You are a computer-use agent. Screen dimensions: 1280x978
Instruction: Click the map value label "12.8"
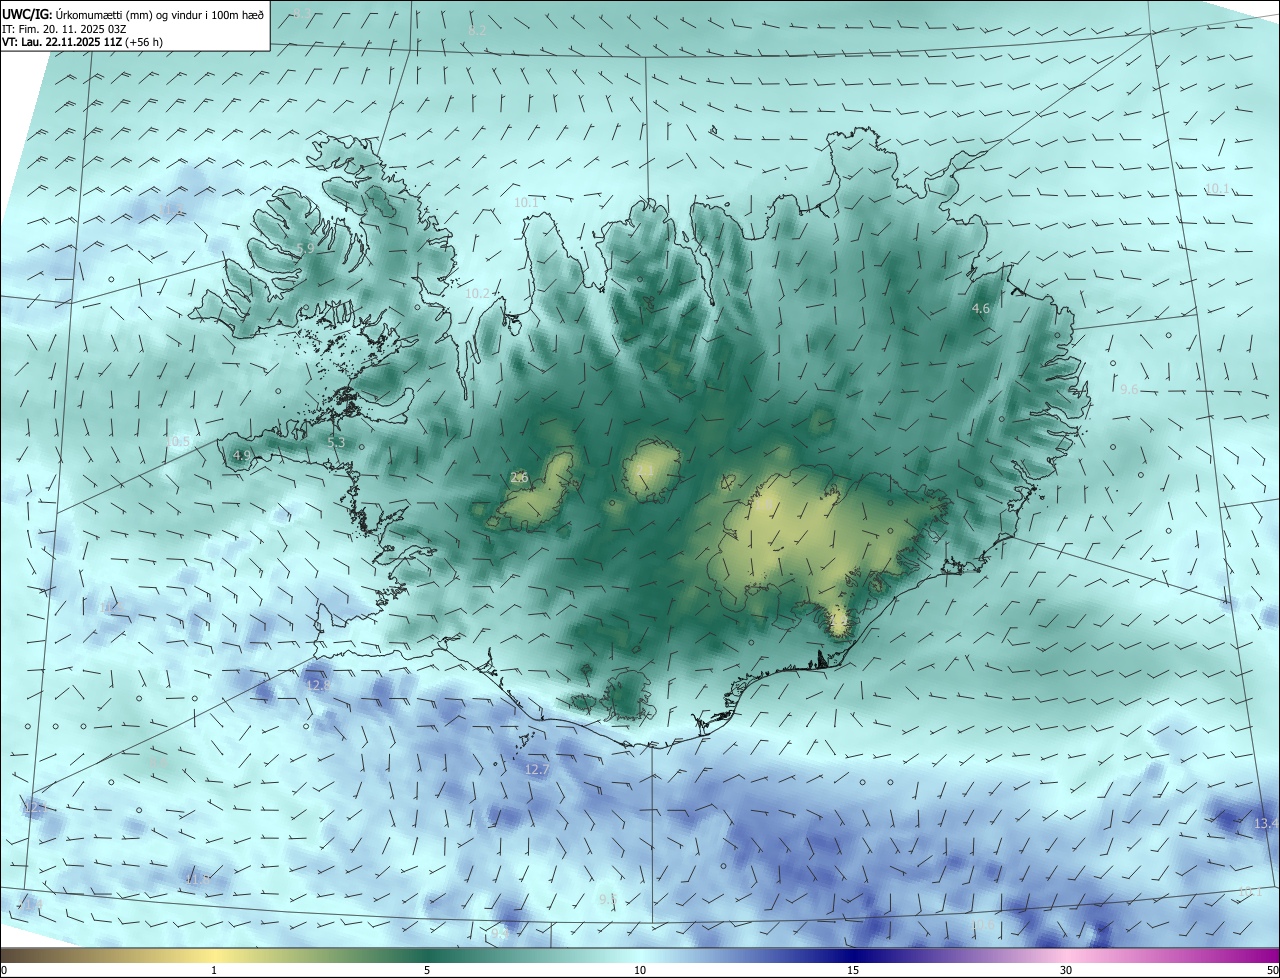click(x=318, y=686)
